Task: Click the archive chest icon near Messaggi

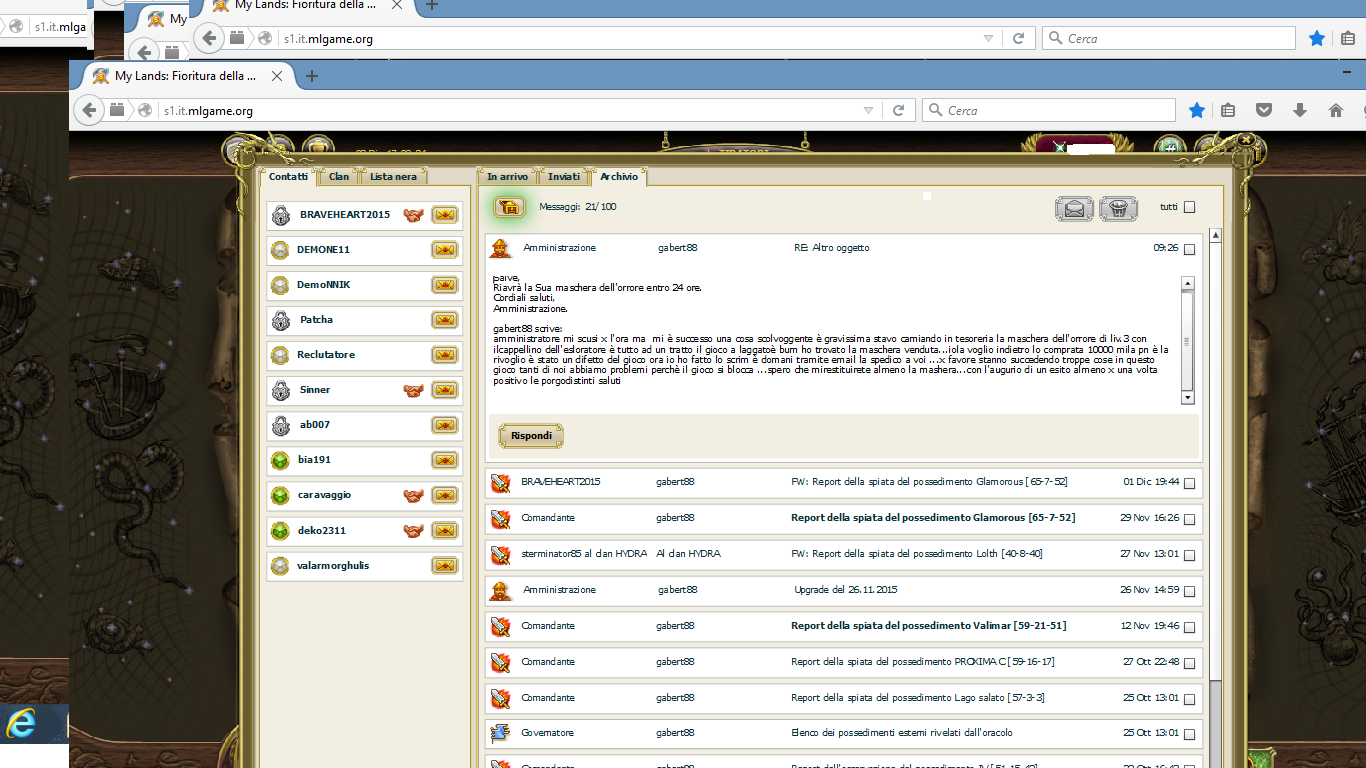Action: coord(509,207)
